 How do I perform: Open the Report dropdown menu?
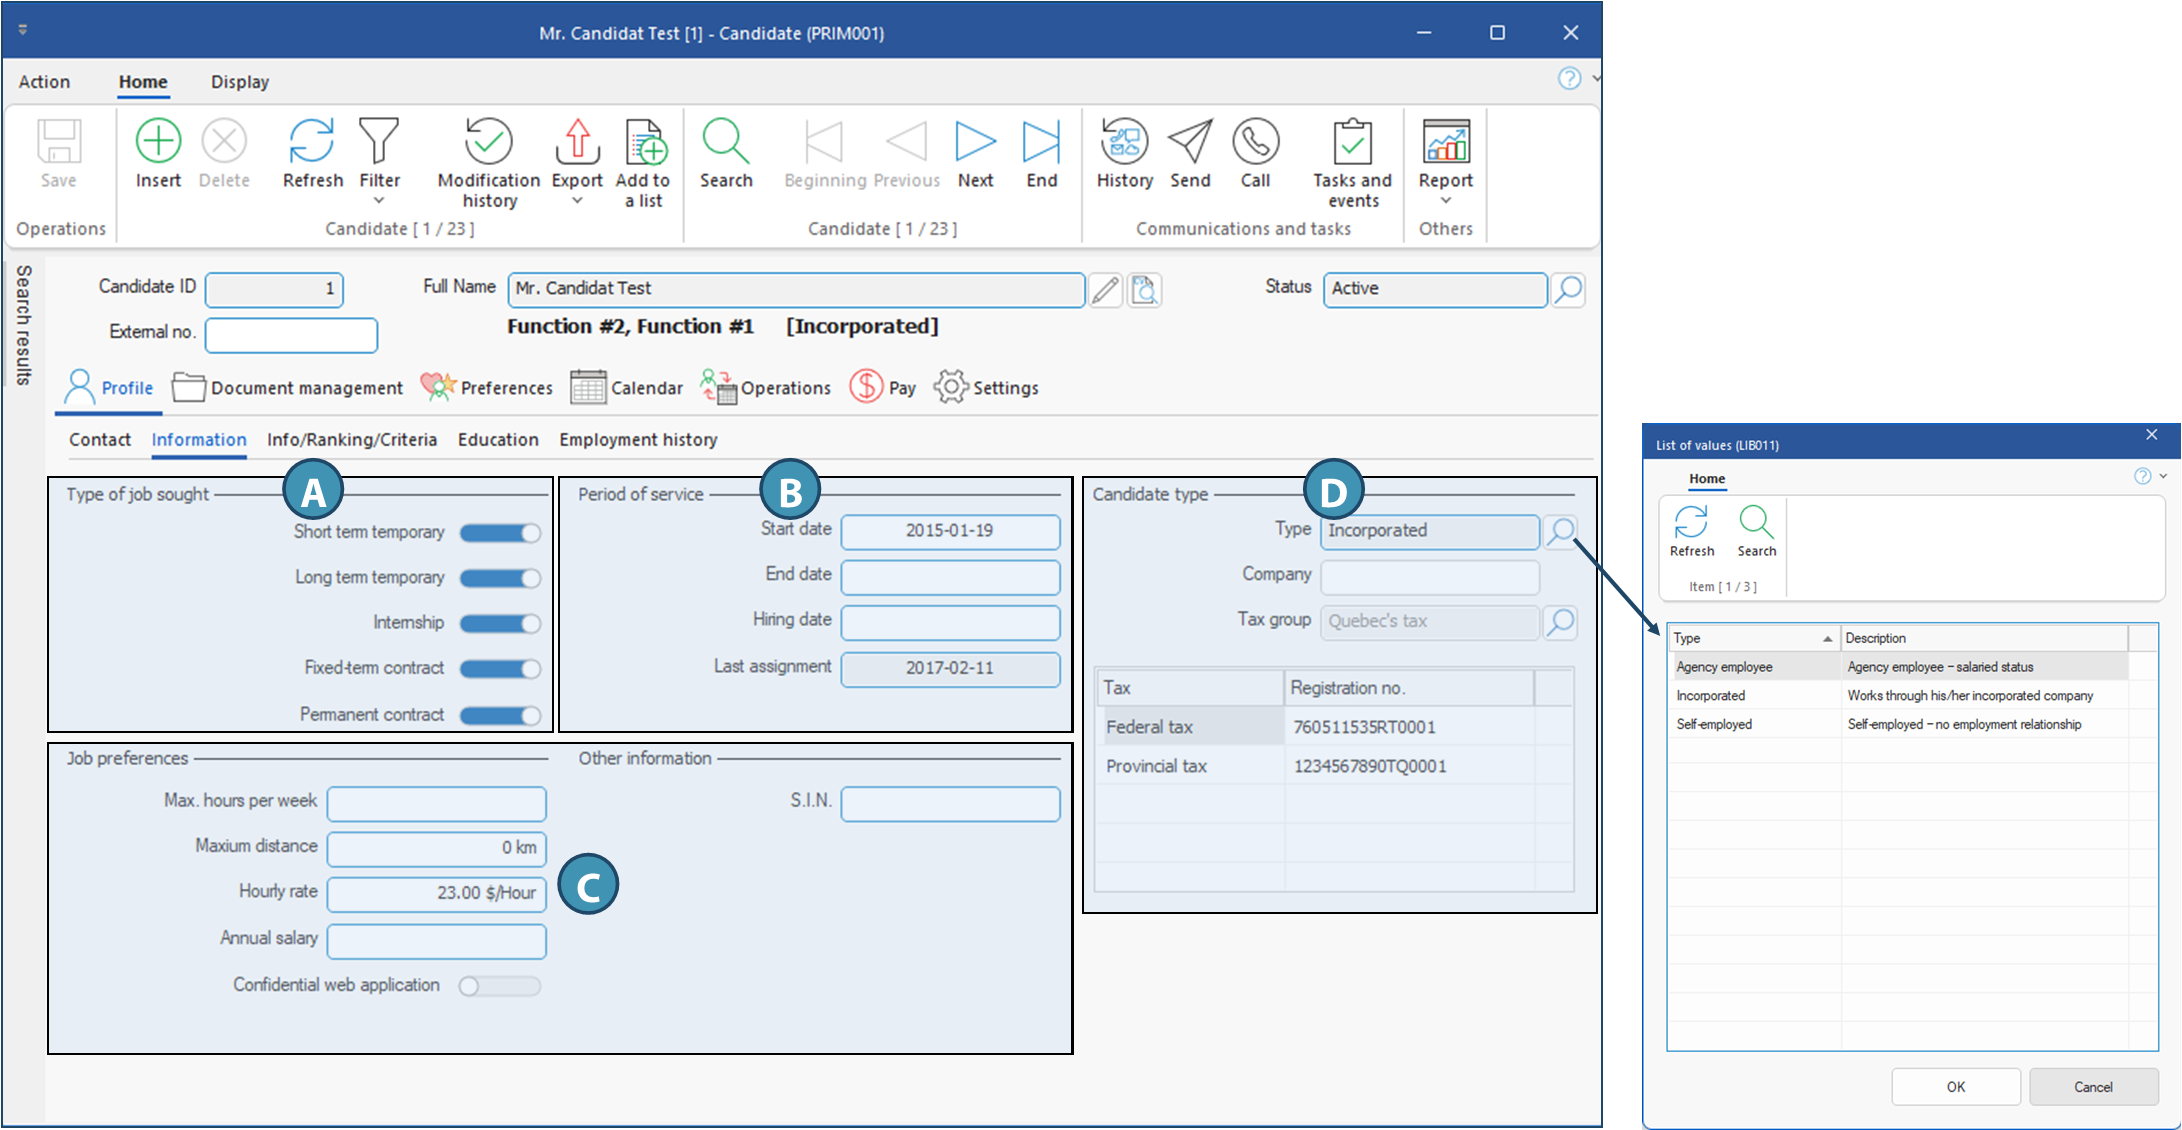click(x=1445, y=201)
